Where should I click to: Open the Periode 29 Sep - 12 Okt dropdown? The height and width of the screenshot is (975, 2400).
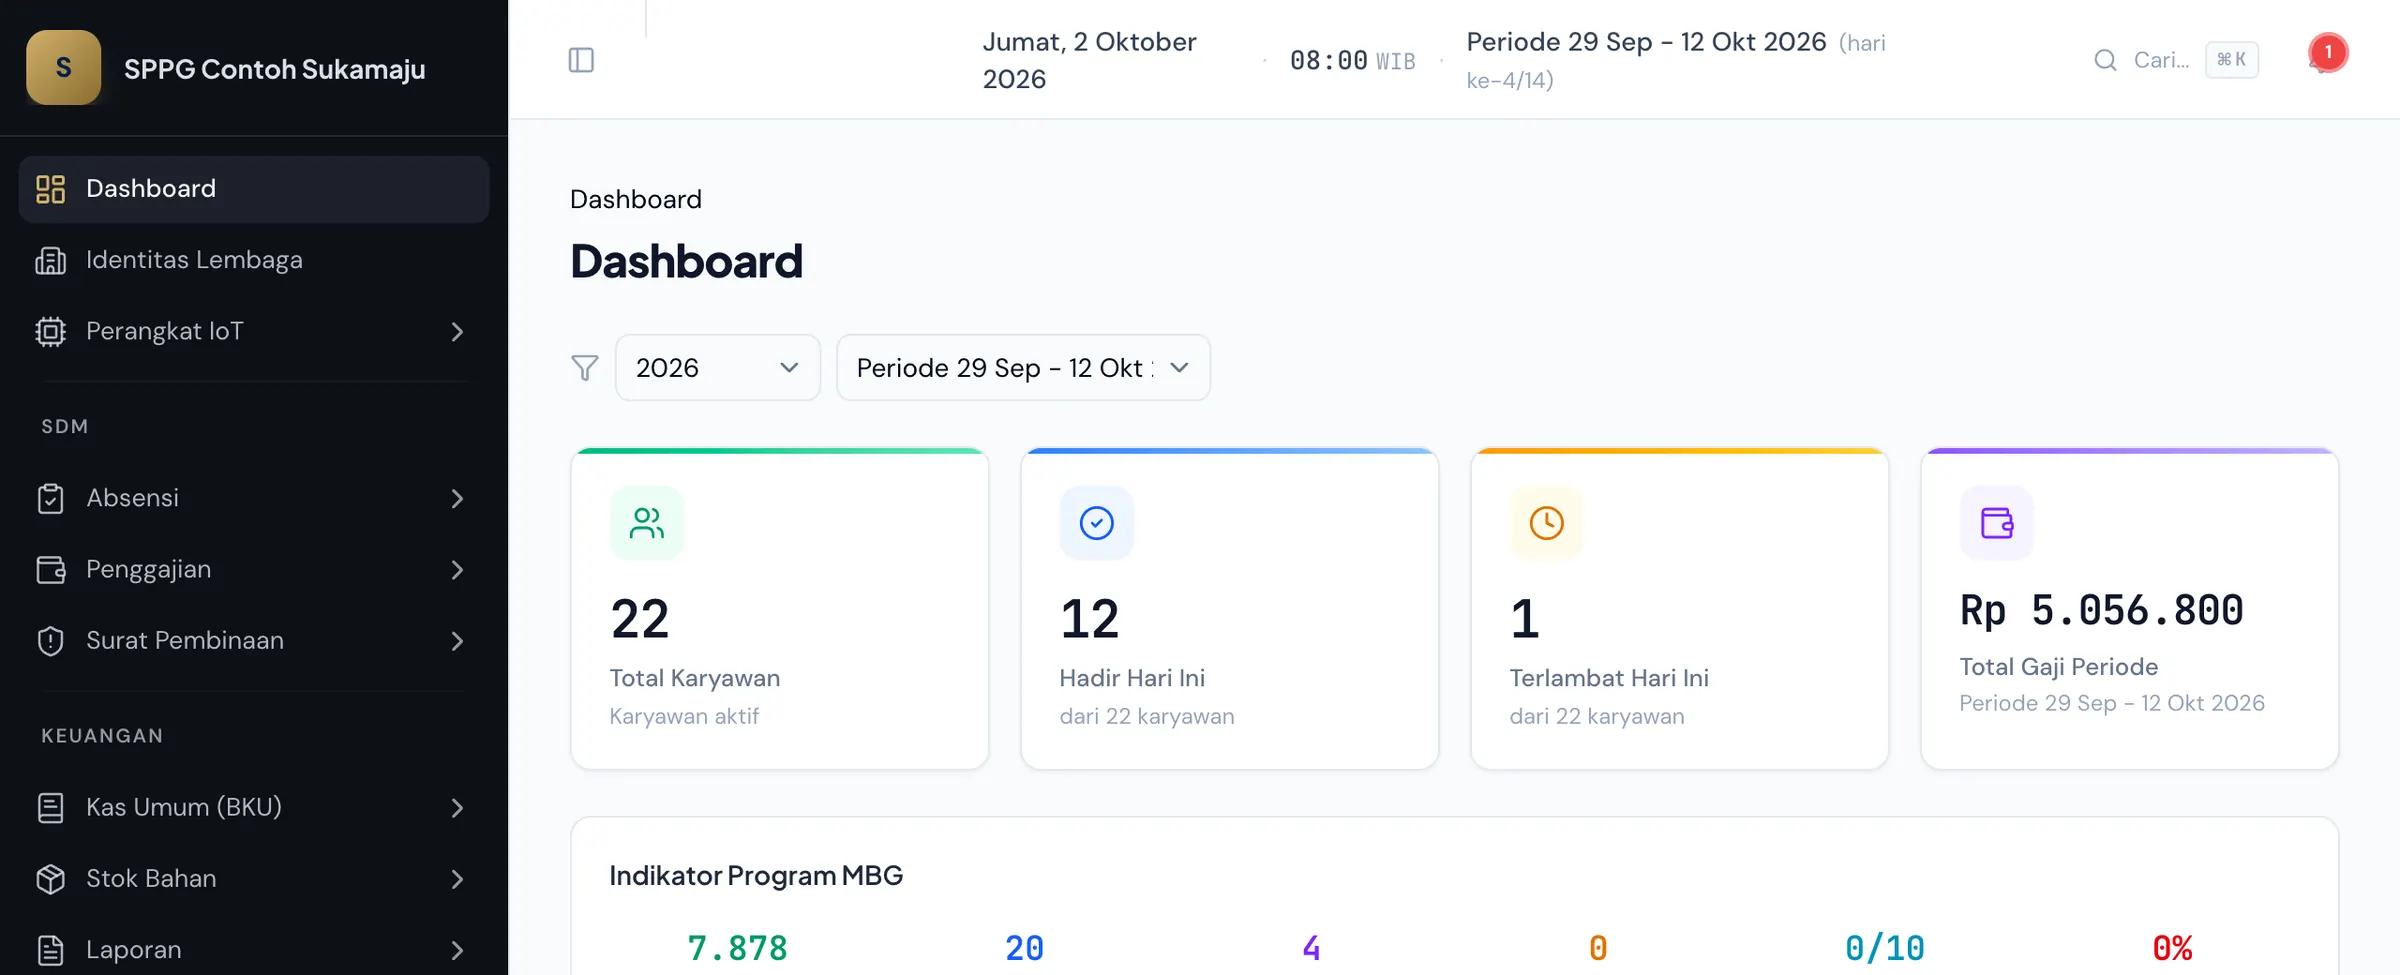tap(1023, 368)
